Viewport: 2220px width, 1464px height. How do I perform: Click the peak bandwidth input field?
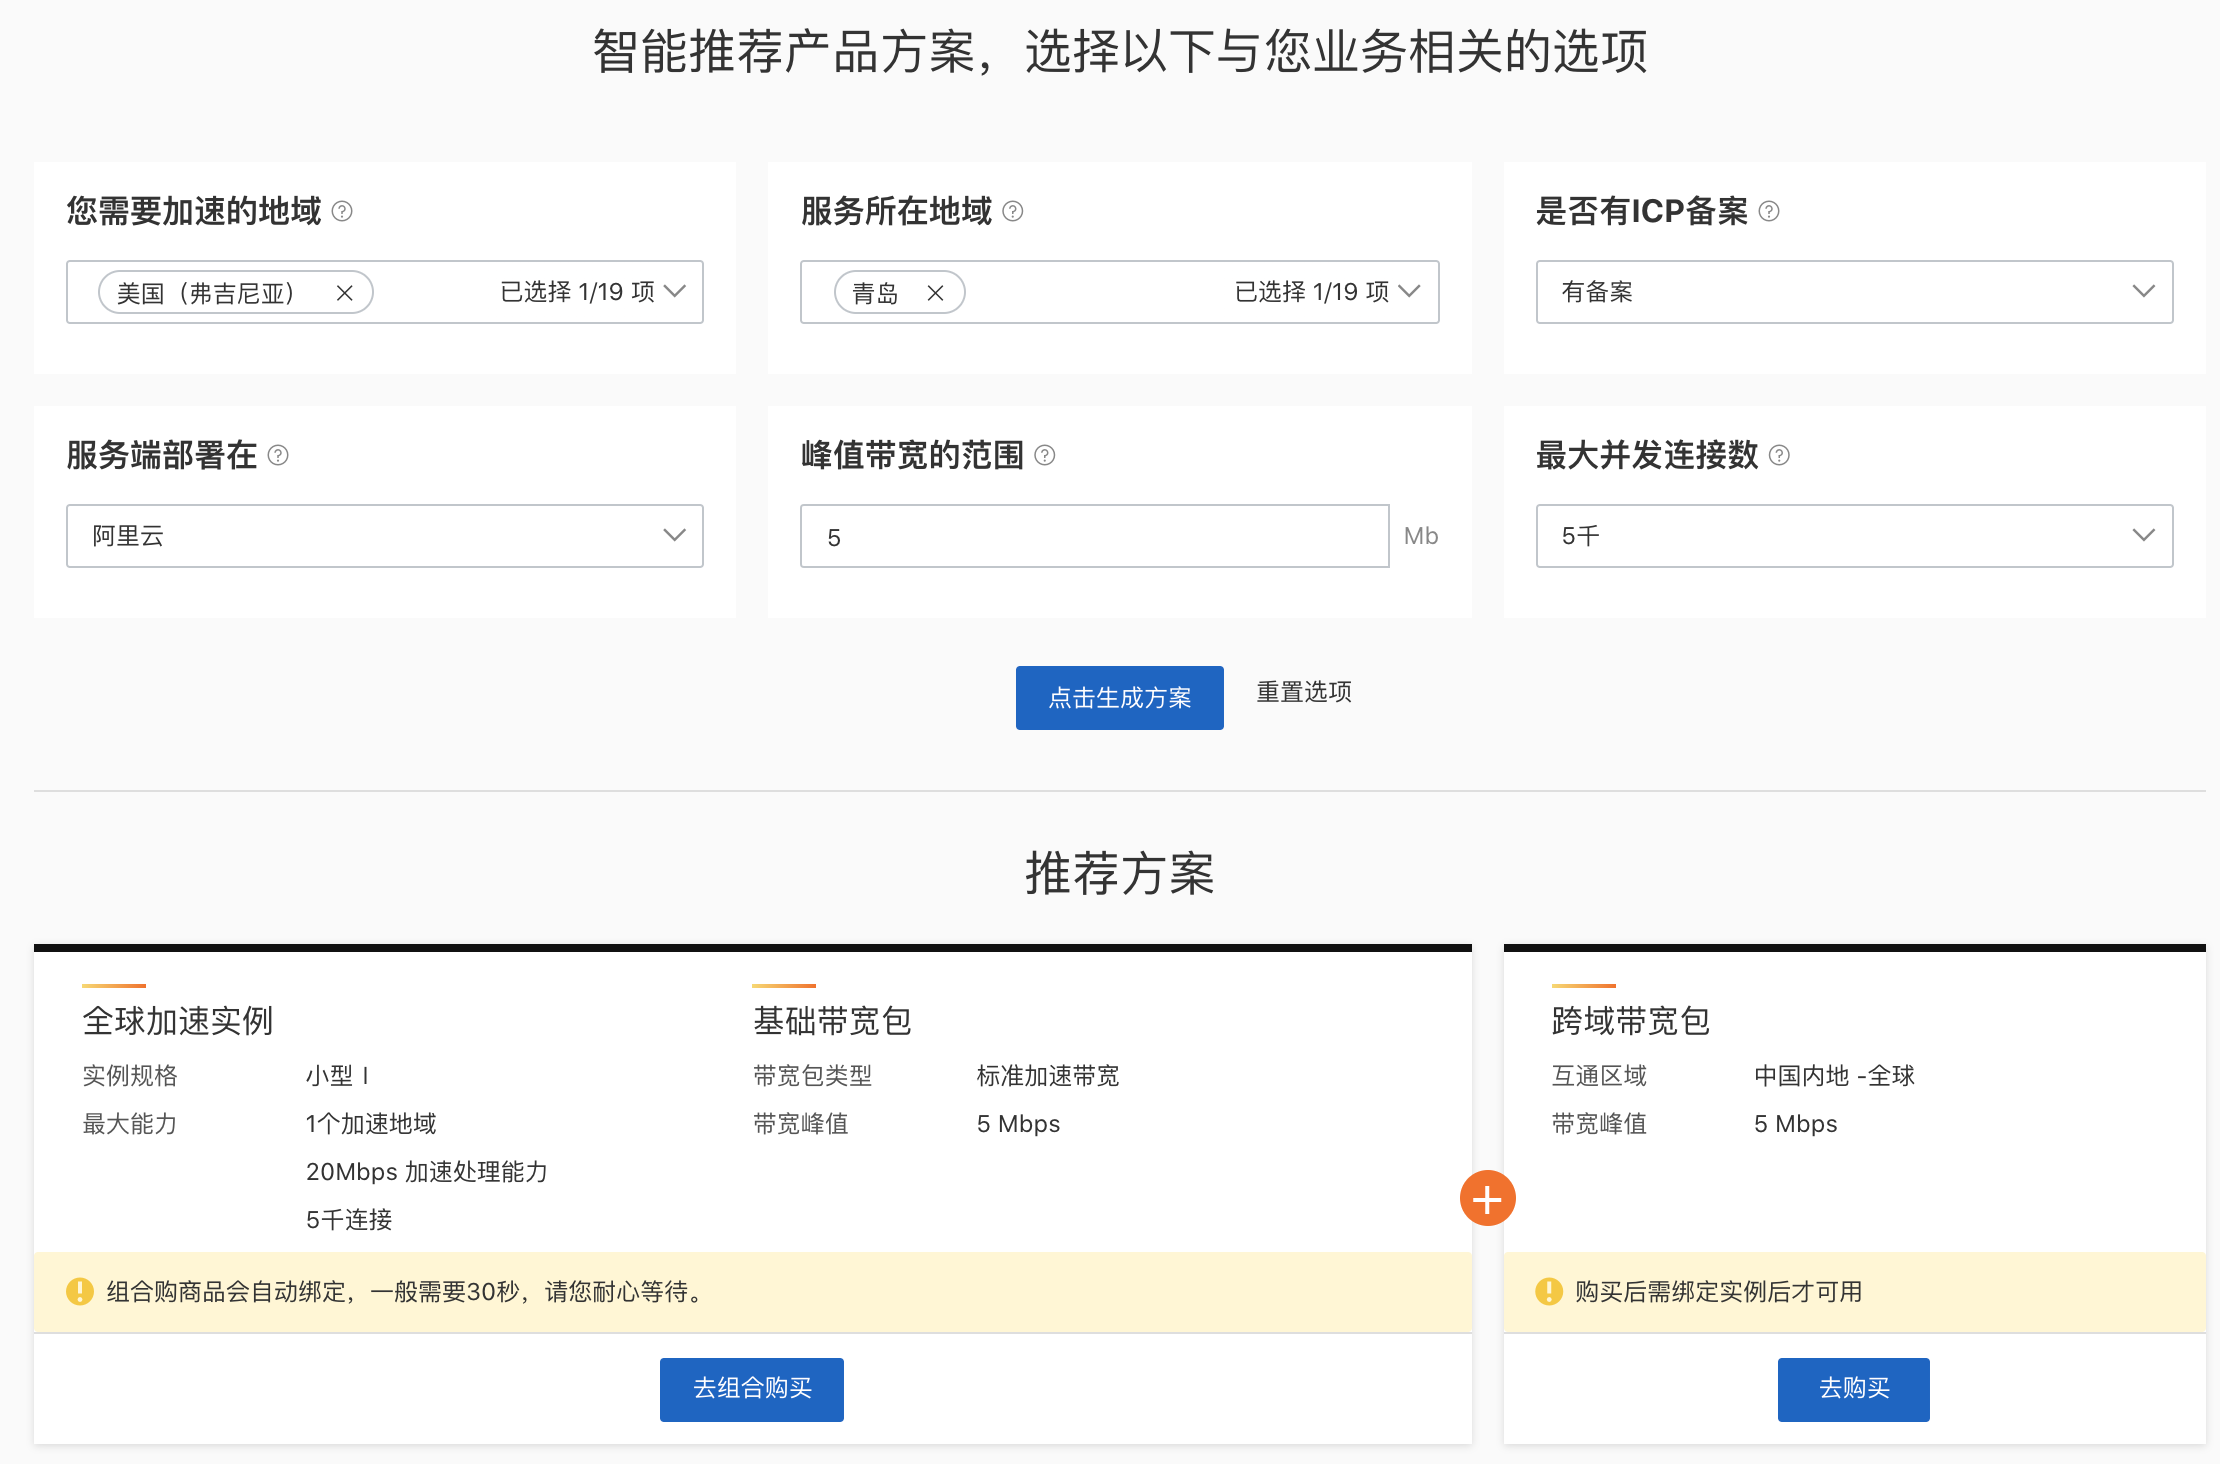tap(1093, 537)
